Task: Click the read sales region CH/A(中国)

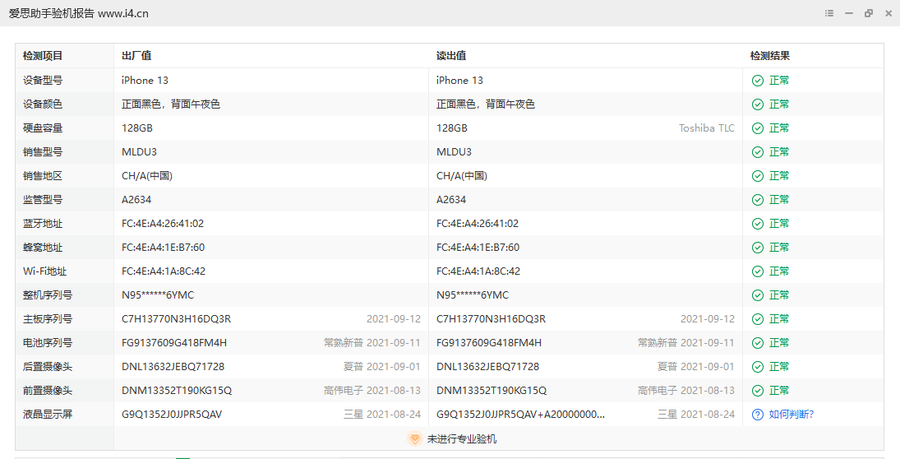Action: [x=461, y=176]
